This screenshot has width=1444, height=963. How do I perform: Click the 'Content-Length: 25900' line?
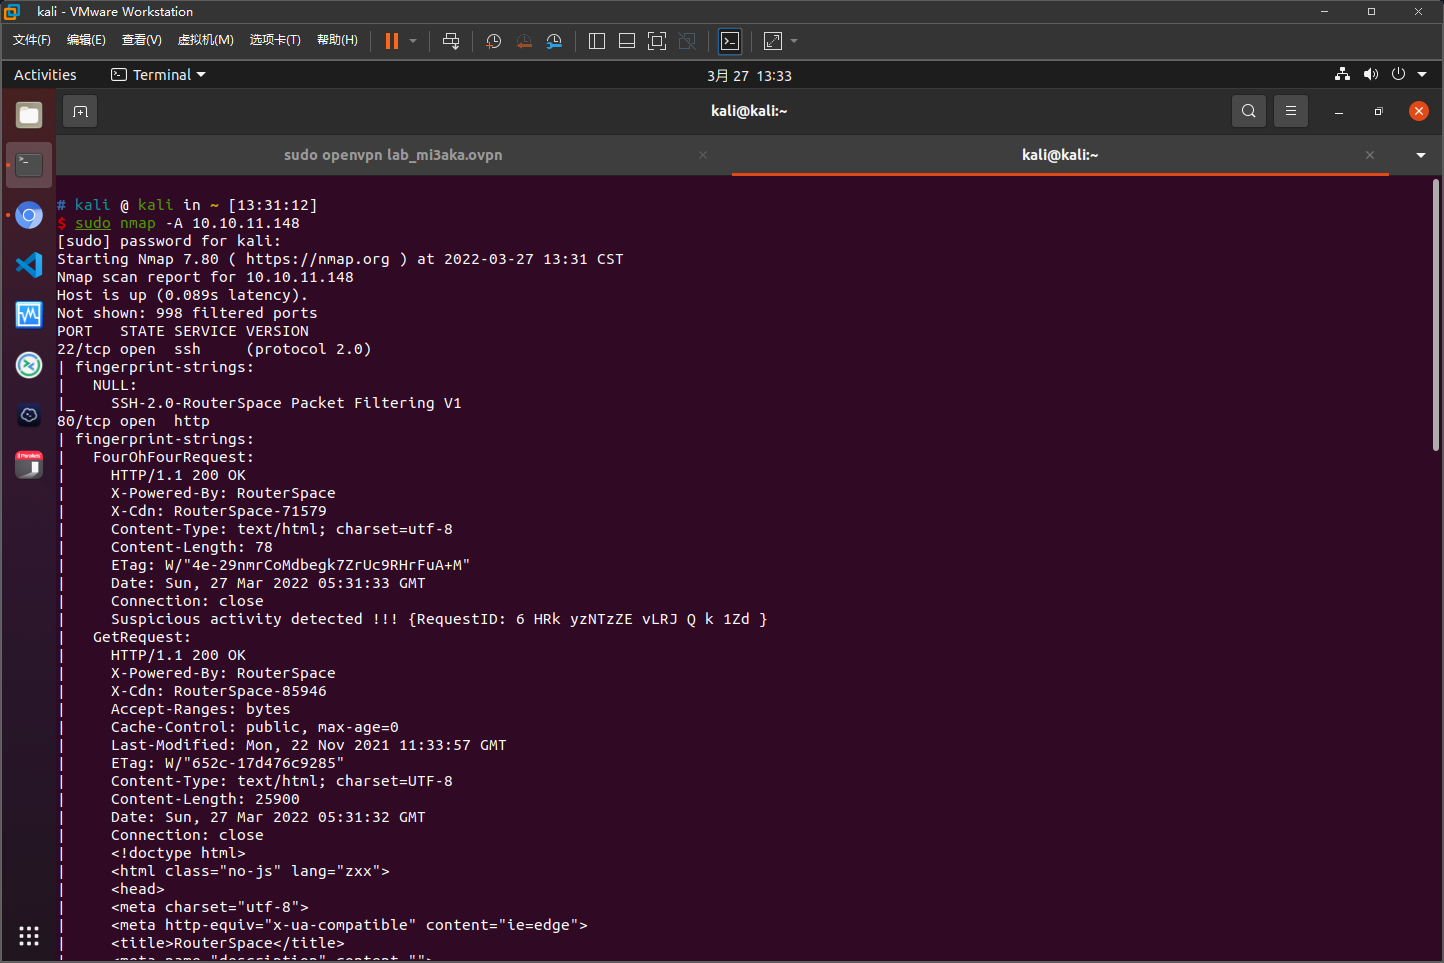205,799
